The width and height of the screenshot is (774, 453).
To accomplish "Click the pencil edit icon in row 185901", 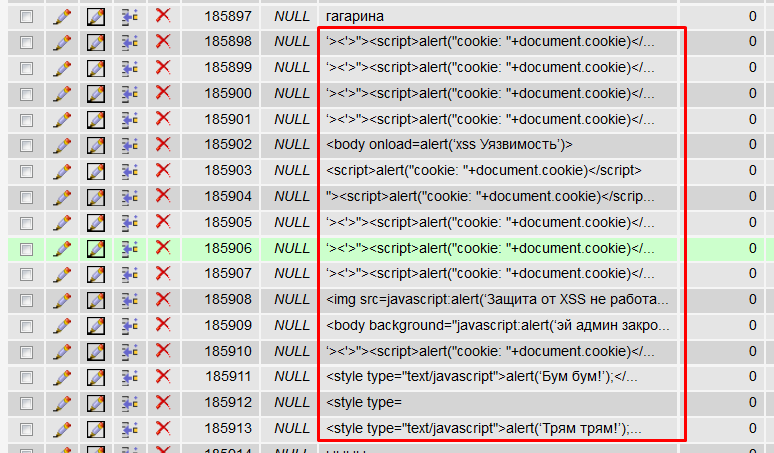I will tap(62, 119).
